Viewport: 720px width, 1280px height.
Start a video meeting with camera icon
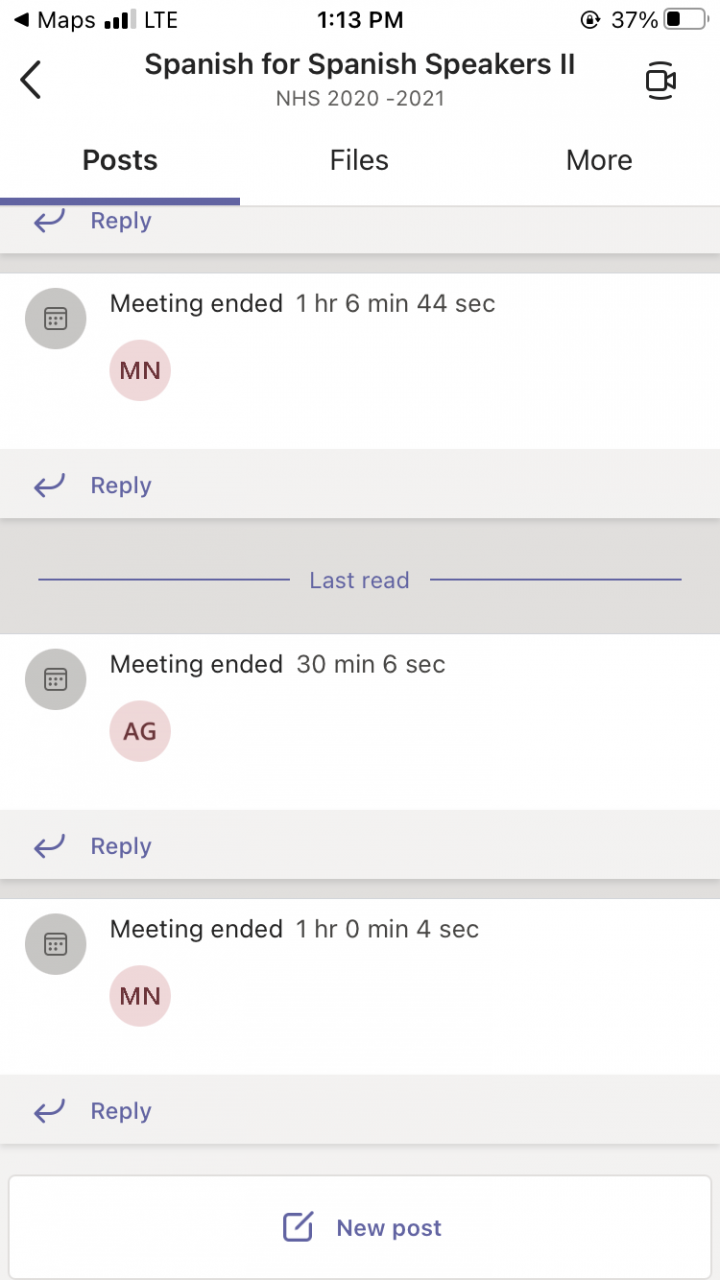pos(660,80)
